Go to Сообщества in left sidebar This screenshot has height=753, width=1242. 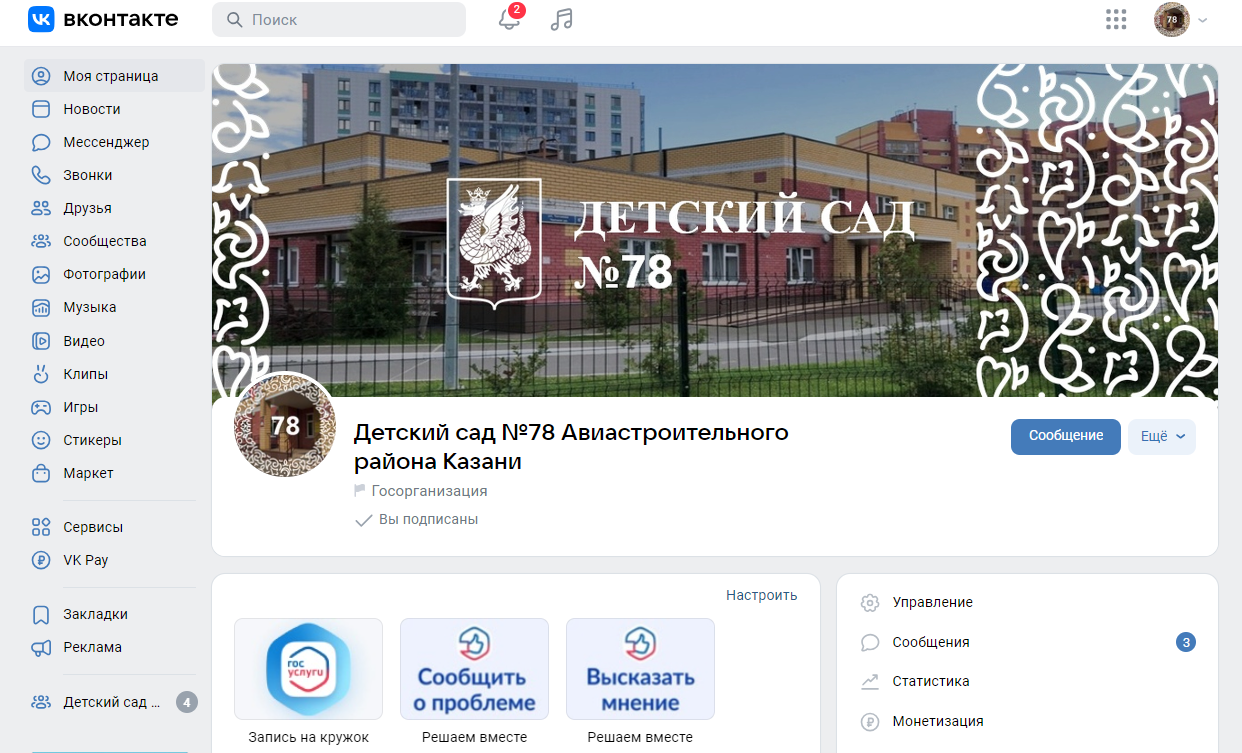[x=104, y=241]
